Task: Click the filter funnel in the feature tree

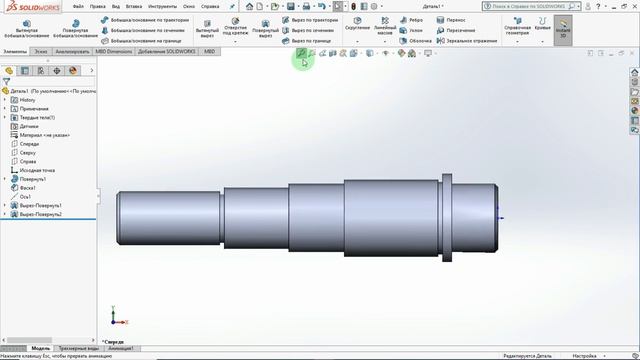Action: click(6, 82)
